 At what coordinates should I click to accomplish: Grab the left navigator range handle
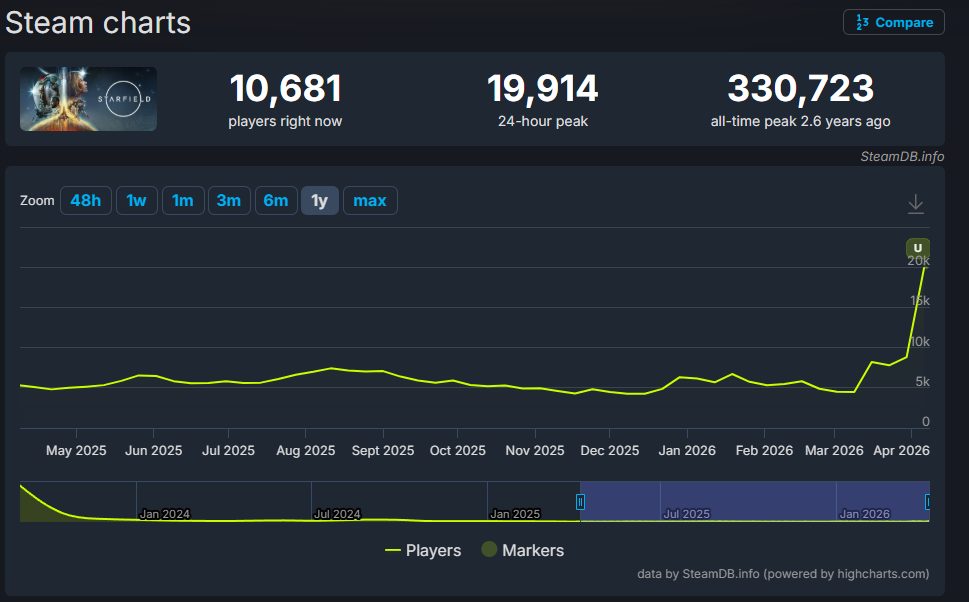[580, 501]
